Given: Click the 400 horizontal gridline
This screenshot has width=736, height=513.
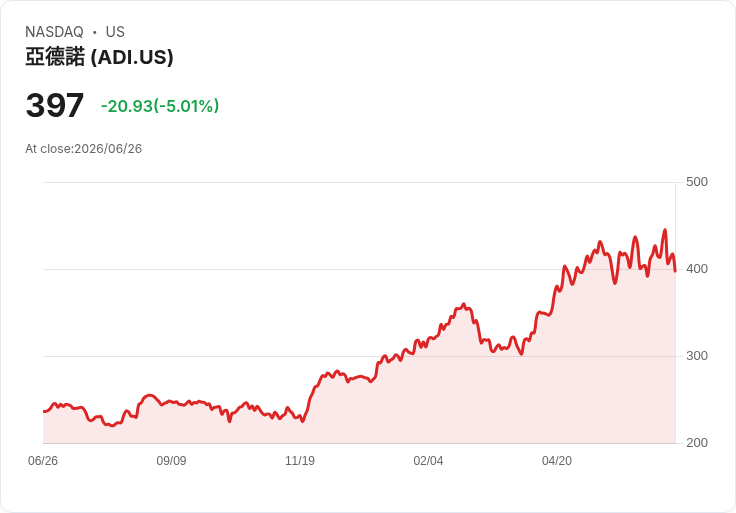Looking at the screenshot, I should [x=359, y=269].
